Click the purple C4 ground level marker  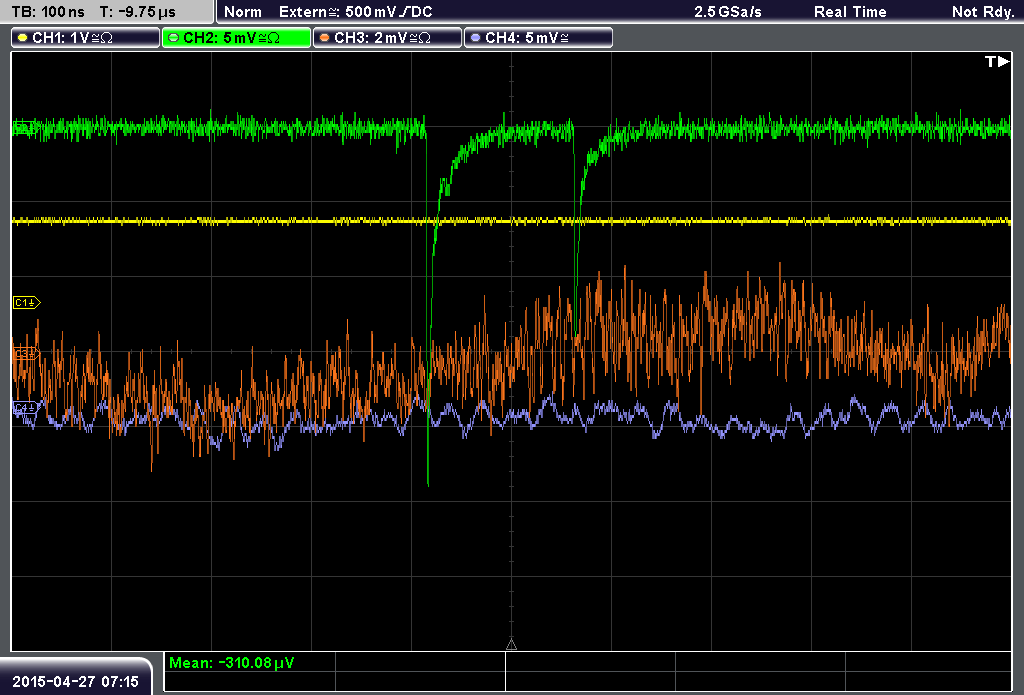tap(26, 408)
